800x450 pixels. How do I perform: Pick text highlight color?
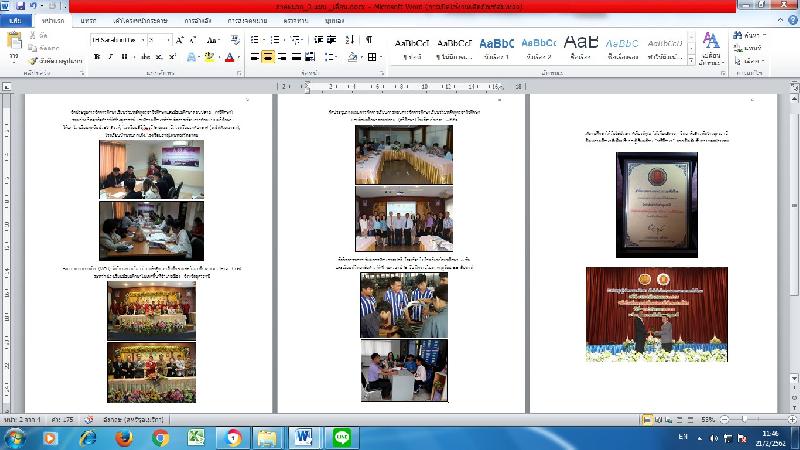pyautogui.click(x=209, y=57)
